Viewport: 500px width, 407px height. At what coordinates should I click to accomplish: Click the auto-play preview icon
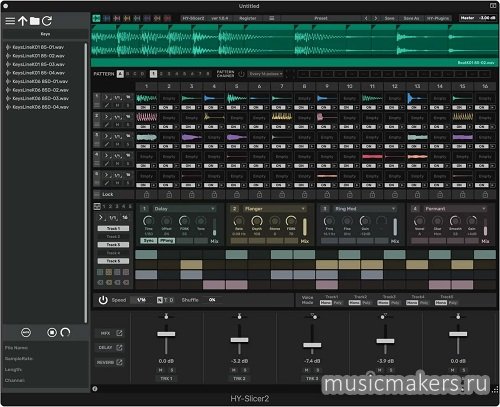26,332
